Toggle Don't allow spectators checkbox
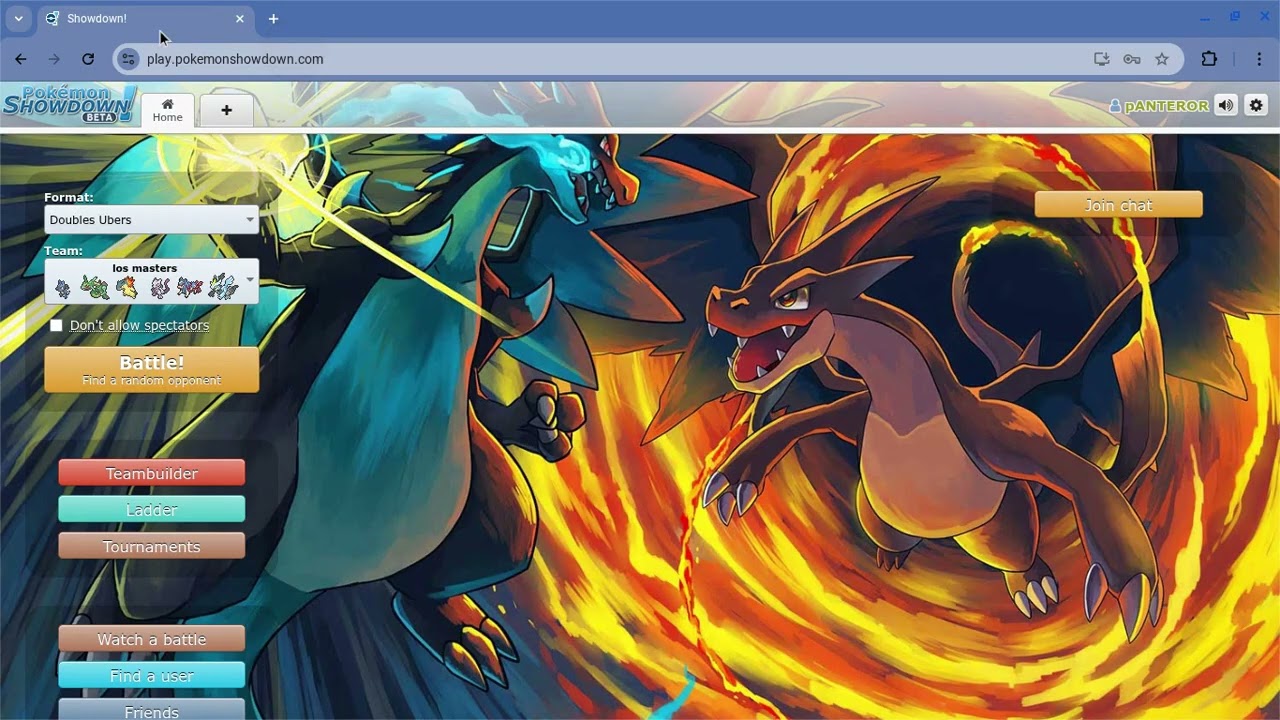1280x720 pixels. tap(56, 325)
